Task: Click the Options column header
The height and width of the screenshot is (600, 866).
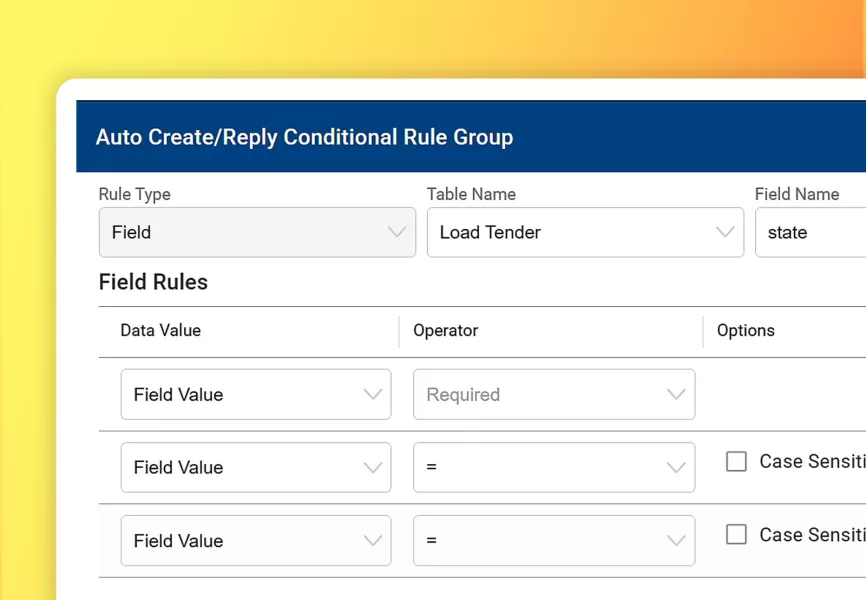Action: (x=746, y=331)
